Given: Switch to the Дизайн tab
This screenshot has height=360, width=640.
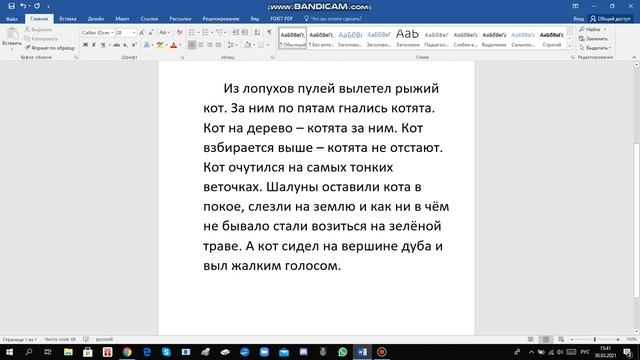Looking at the screenshot, I should coord(96,19).
